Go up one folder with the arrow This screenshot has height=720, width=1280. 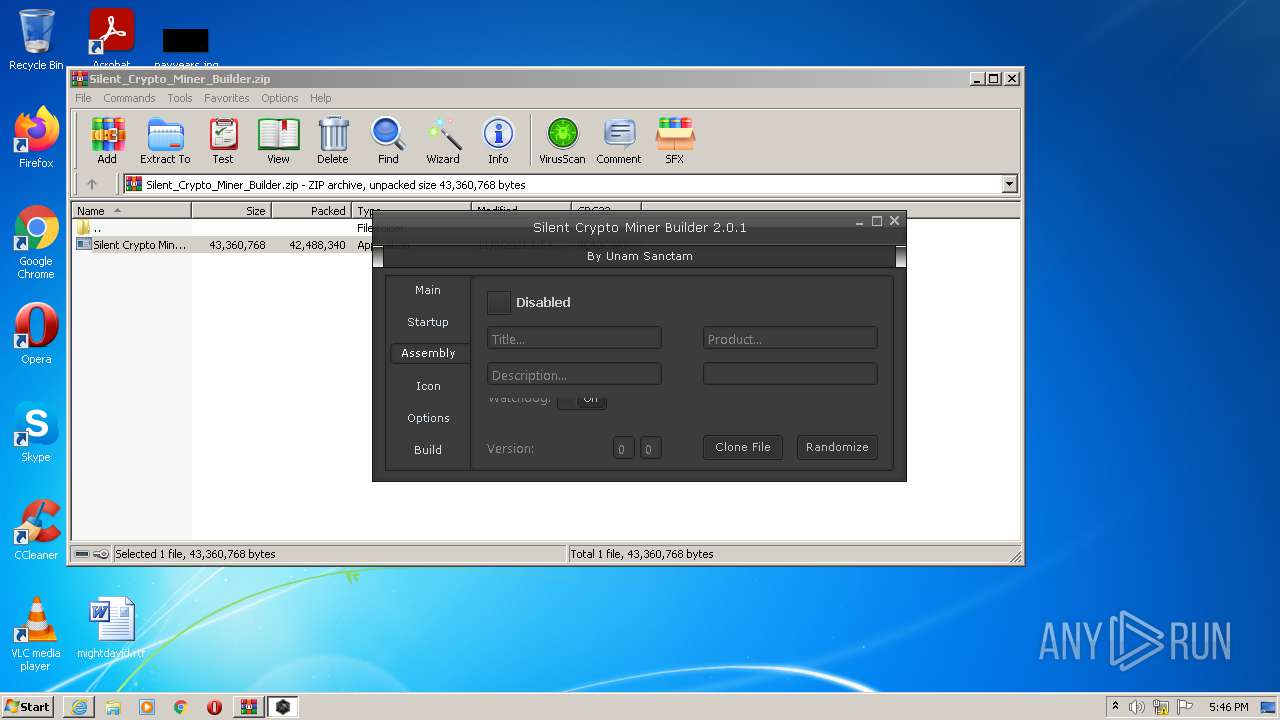pos(92,184)
